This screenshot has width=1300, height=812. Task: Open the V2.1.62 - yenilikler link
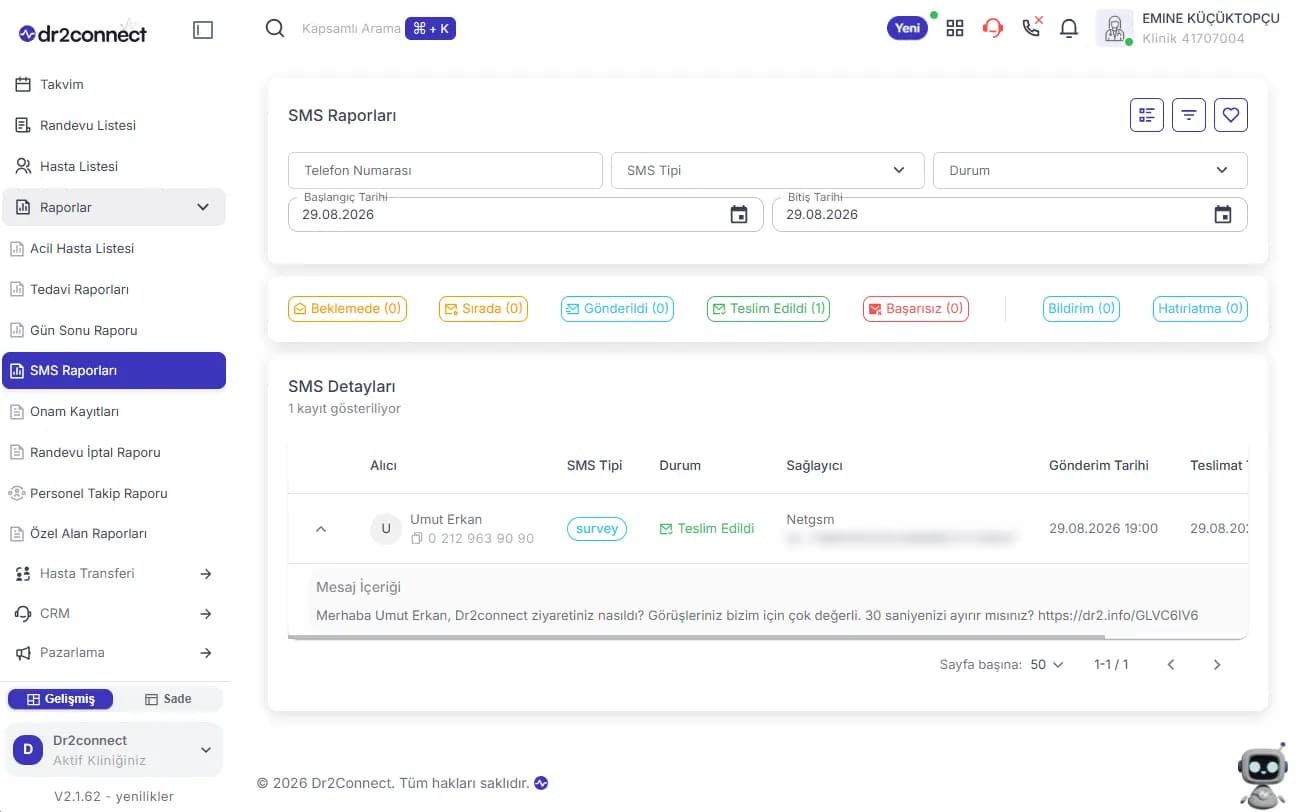tap(114, 797)
